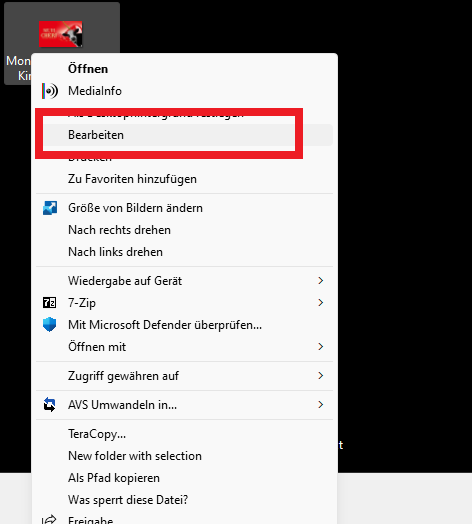Add file via Zu Favoriten hinzufügen
Image resolution: width=472 pixels, height=524 pixels.
[x=132, y=179]
